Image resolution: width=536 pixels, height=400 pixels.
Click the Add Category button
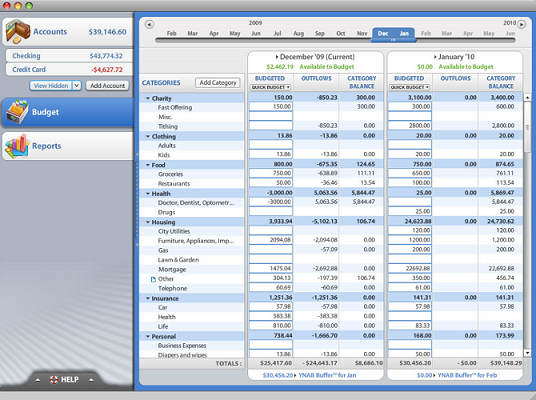[218, 83]
